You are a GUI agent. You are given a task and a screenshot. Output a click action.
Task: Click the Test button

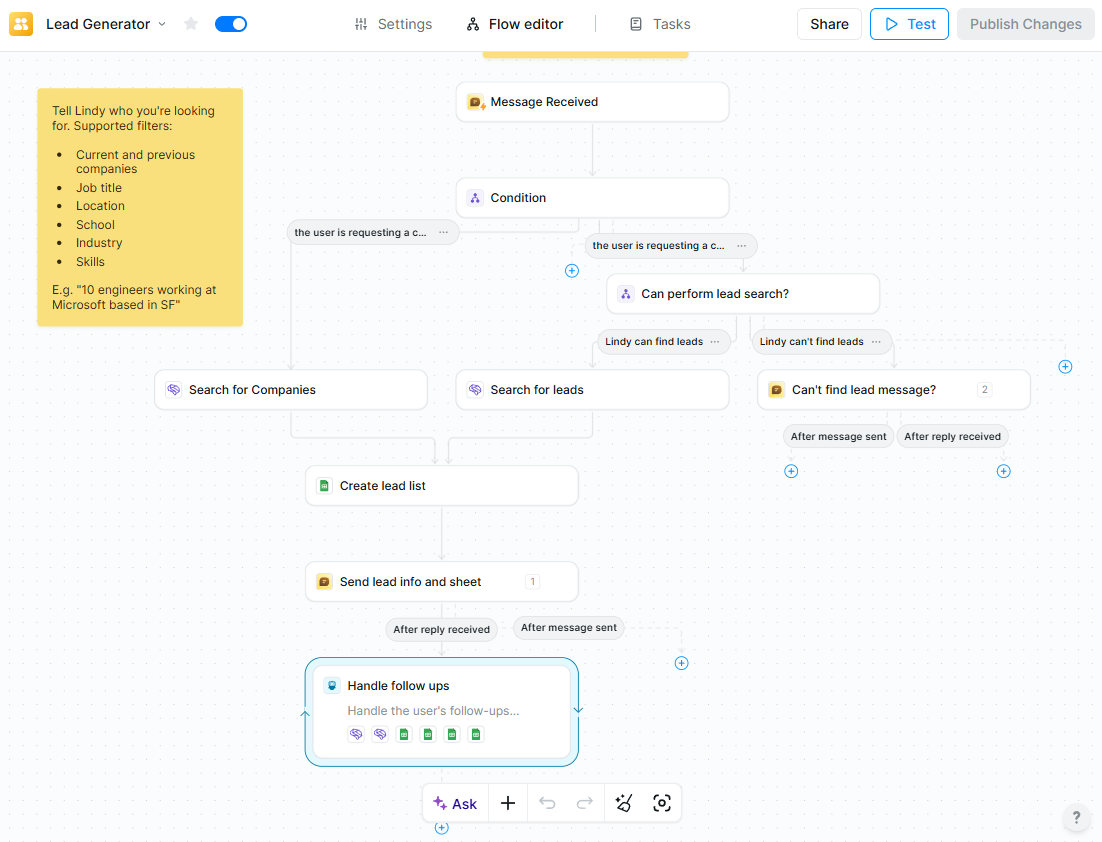click(908, 23)
